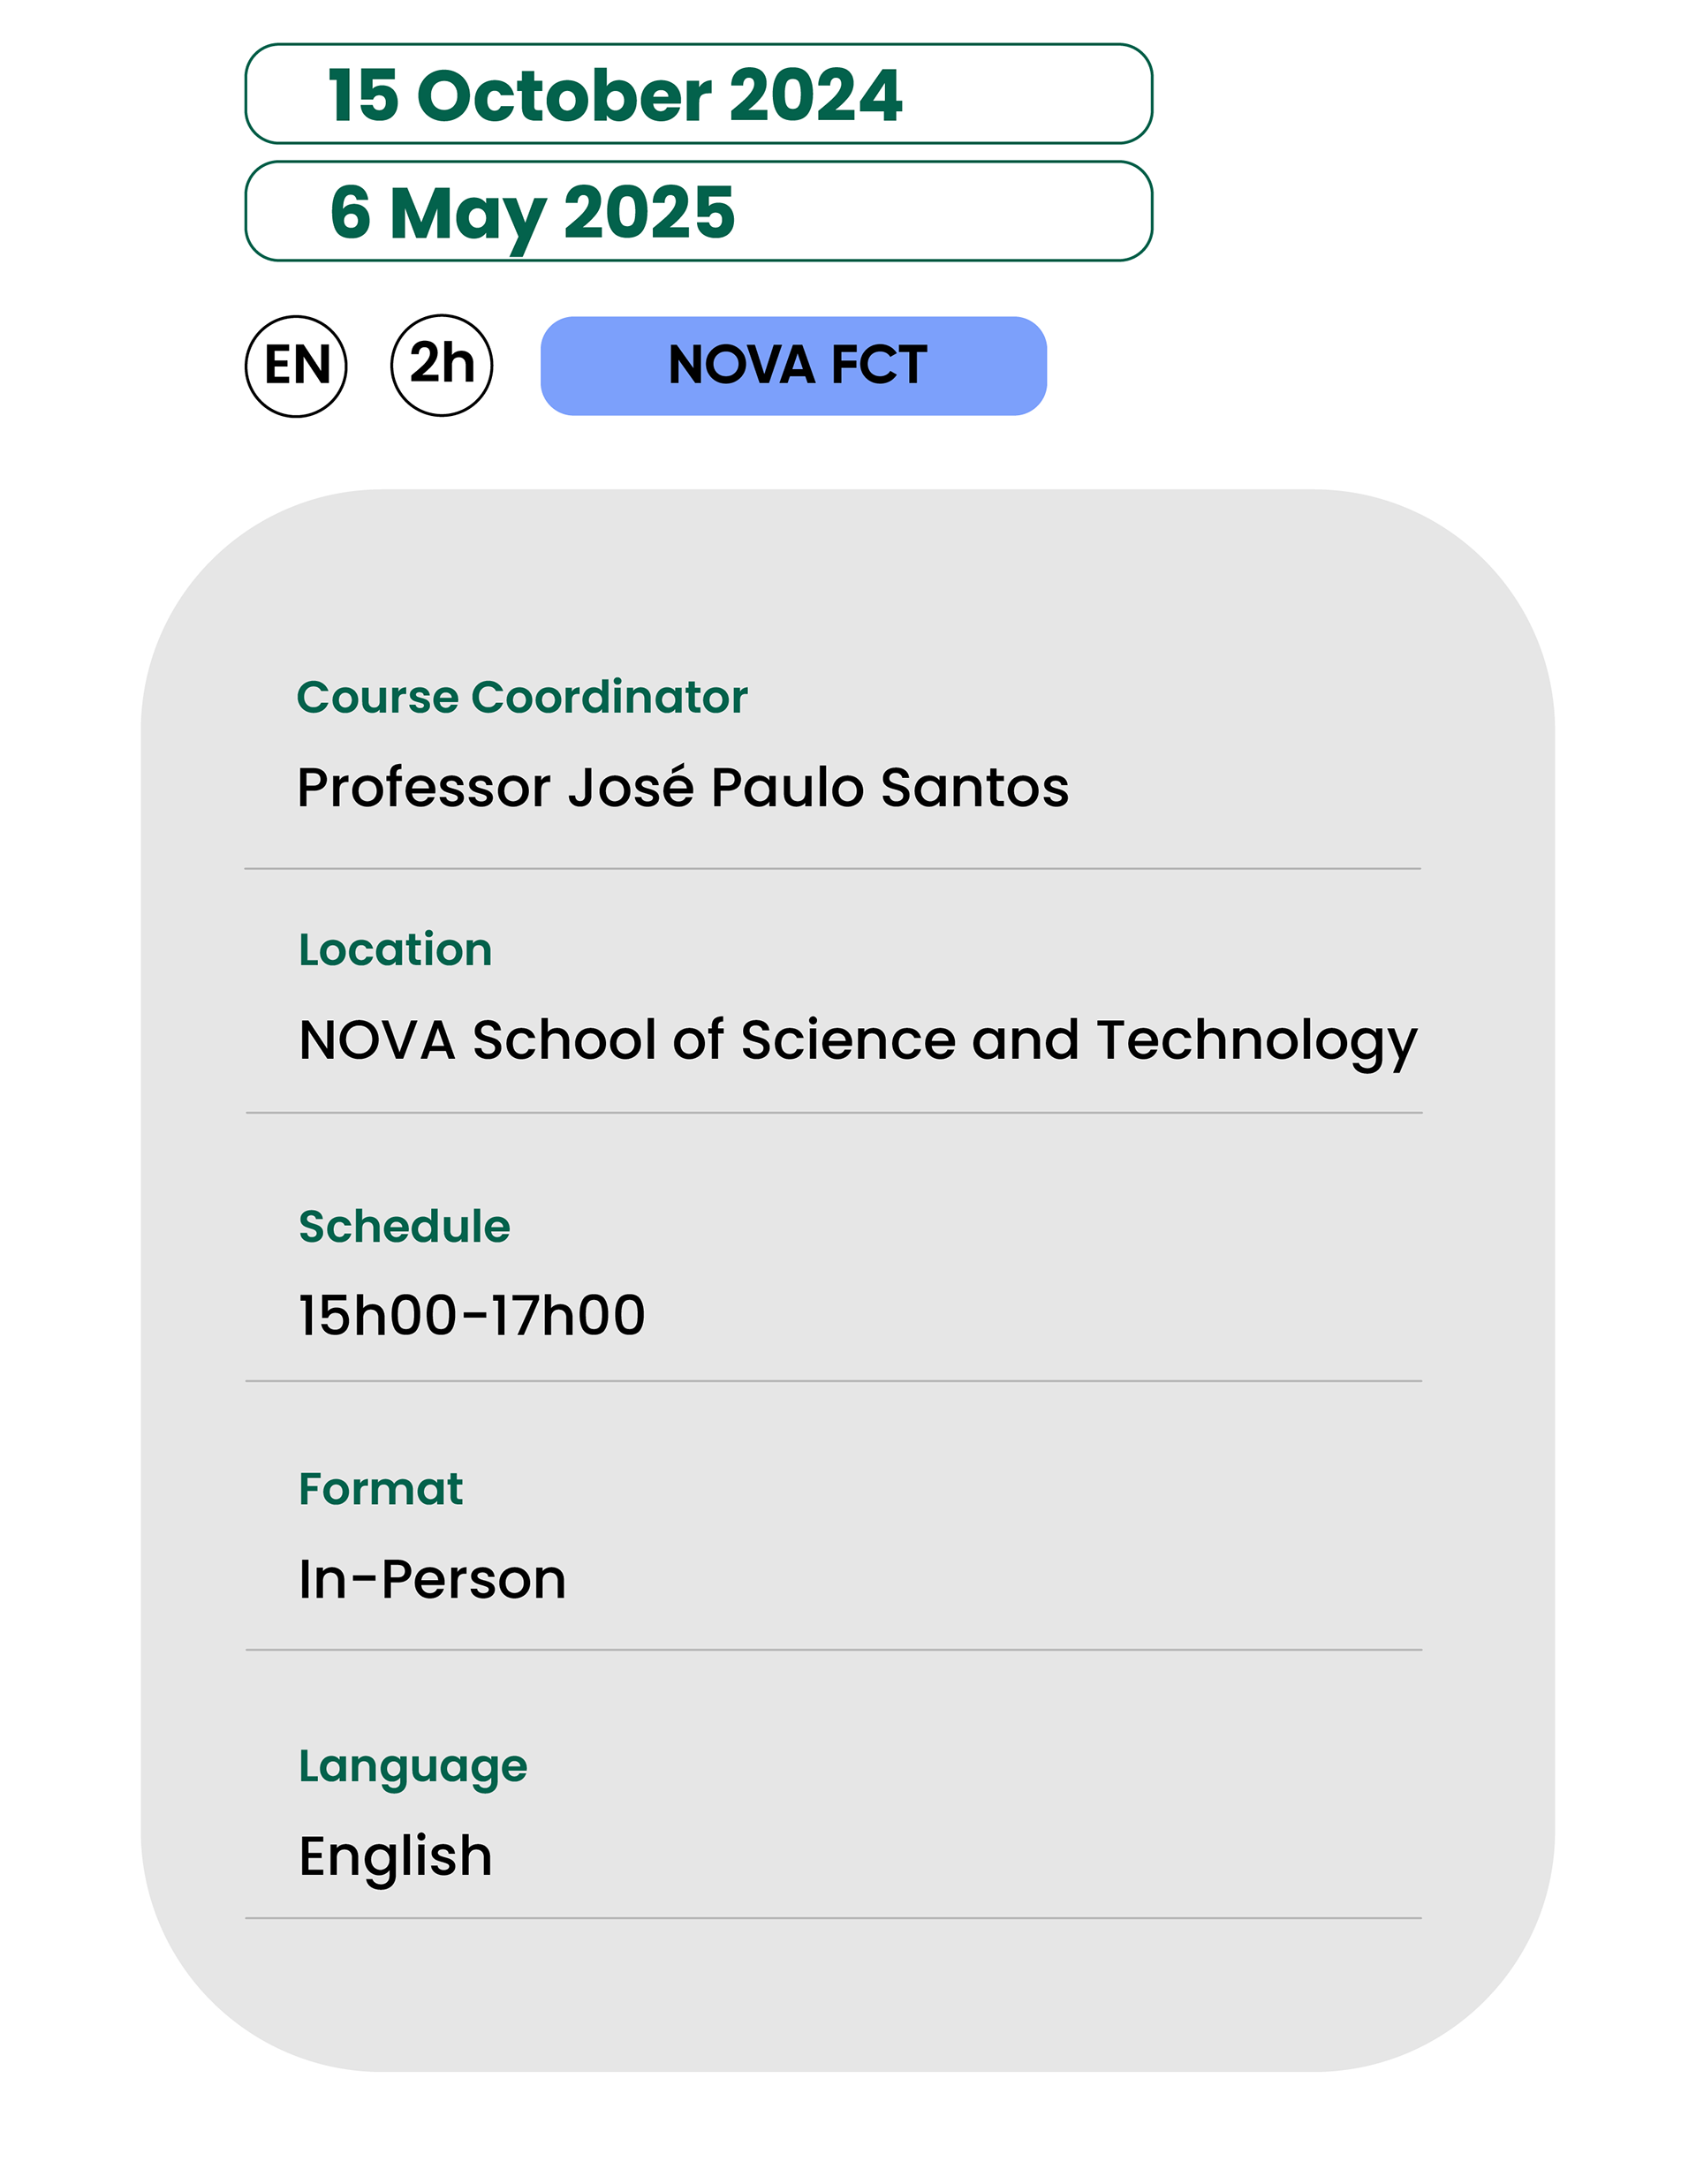Select the Professor José Paulo Santos name
Viewport: 1696px width, 2184px height.
pyautogui.click(x=682, y=787)
